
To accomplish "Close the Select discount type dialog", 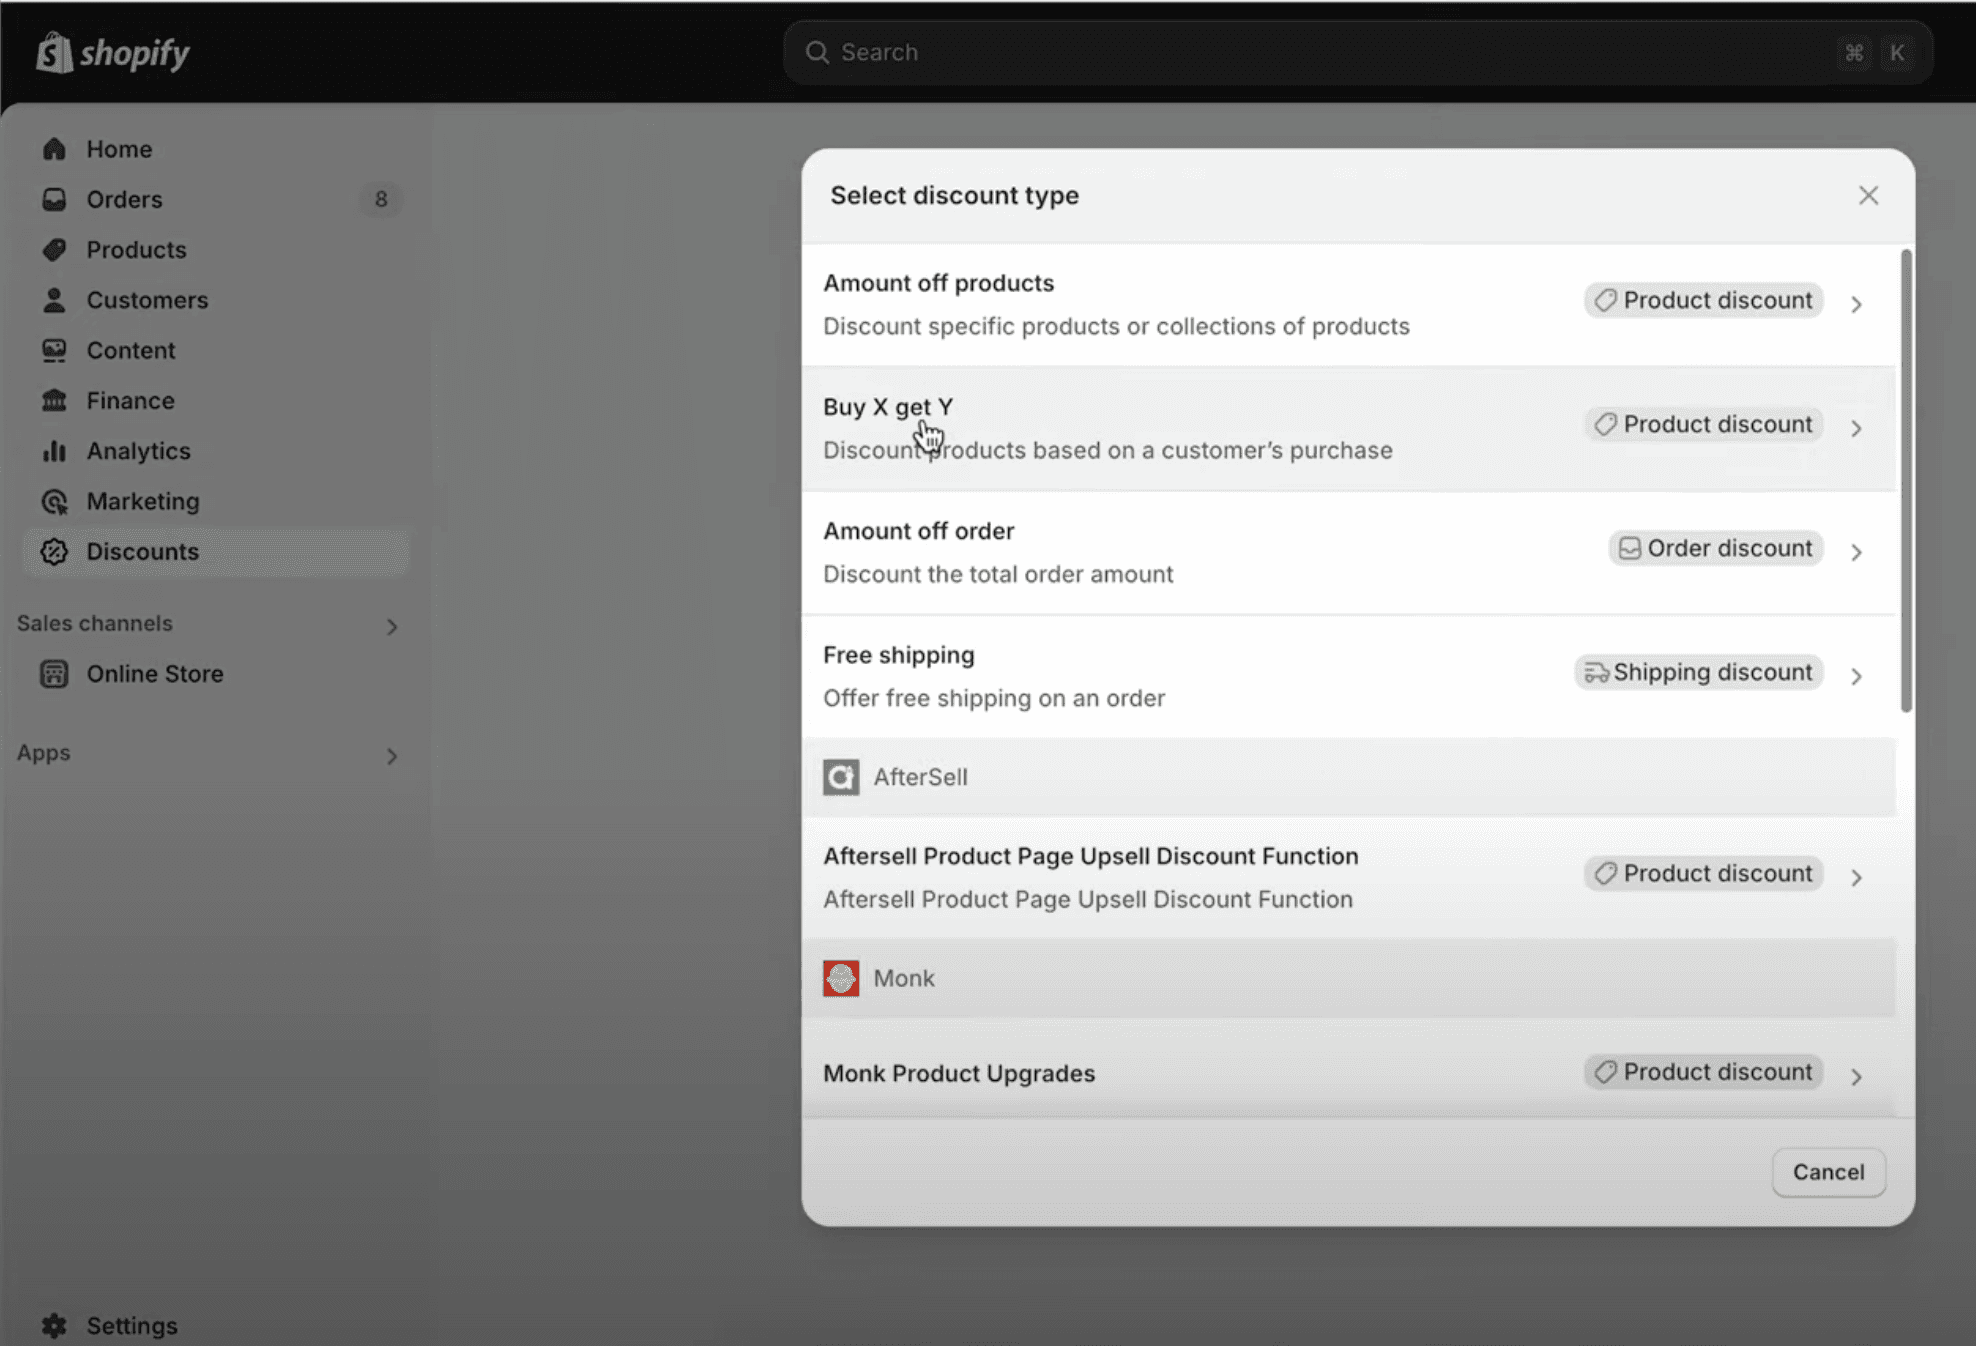I will tap(1868, 195).
